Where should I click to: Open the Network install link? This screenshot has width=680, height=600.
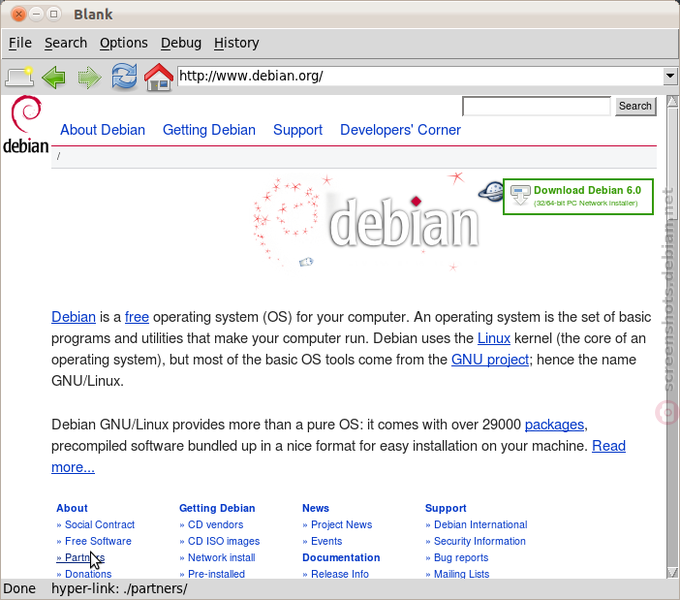point(222,558)
